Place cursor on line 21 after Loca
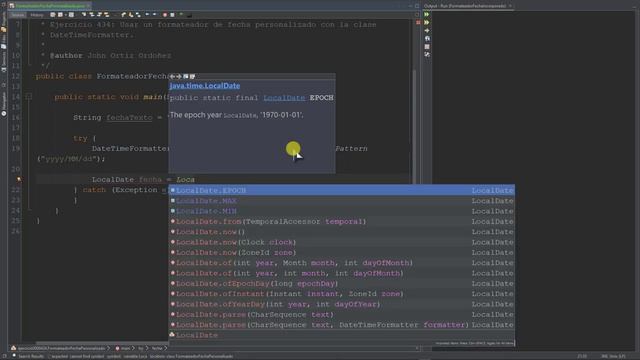The width and height of the screenshot is (640, 360). (x=195, y=180)
